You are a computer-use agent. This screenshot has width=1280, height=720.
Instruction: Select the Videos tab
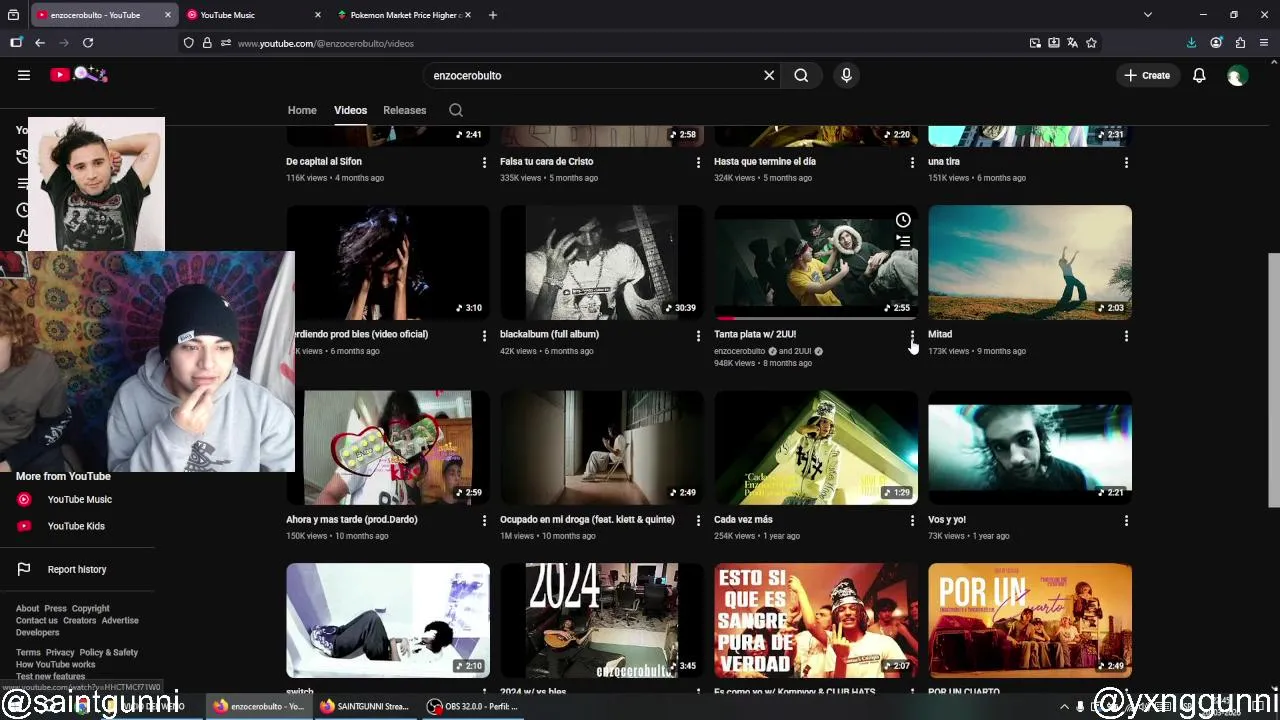pyautogui.click(x=350, y=110)
